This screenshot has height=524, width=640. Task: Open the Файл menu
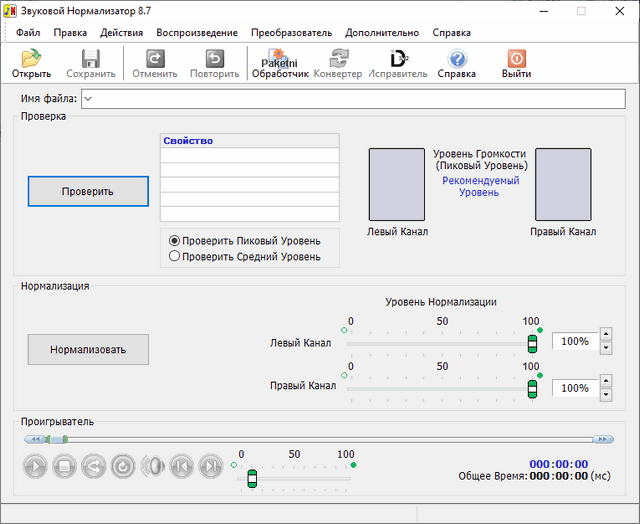(x=28, y=32)
